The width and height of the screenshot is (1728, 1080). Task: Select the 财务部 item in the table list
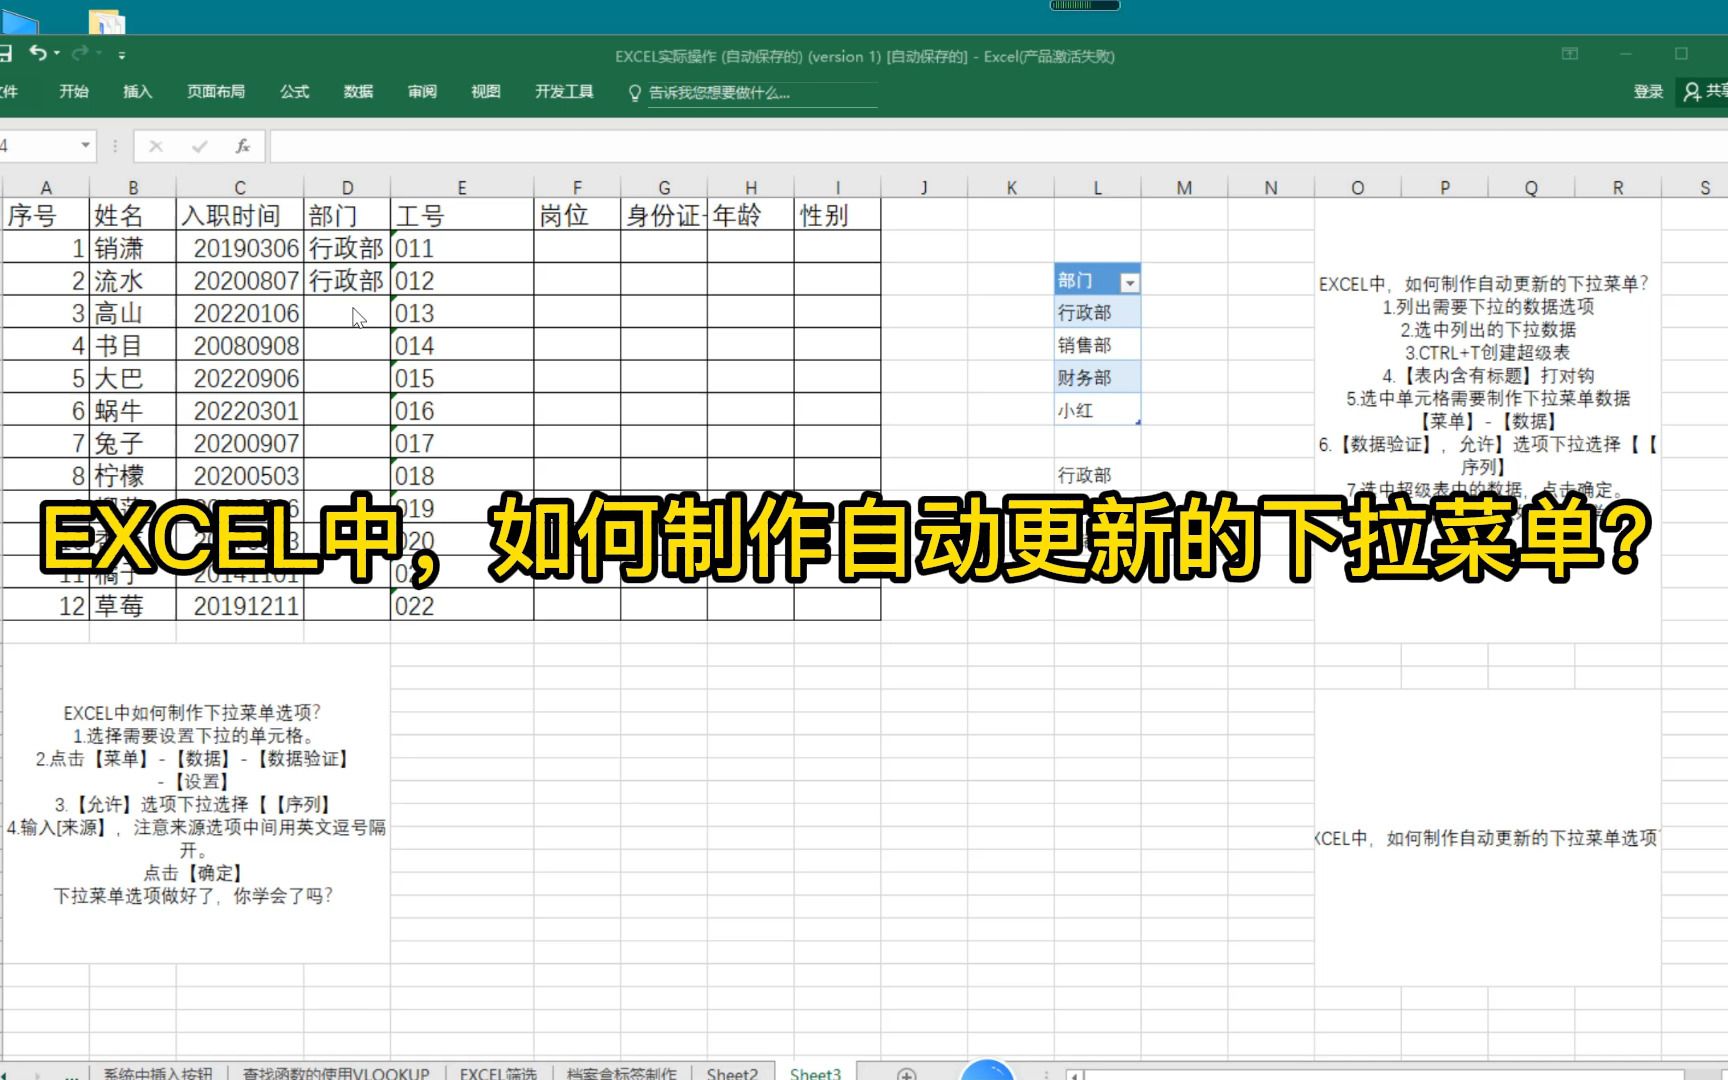click(x=1097, y=378)
